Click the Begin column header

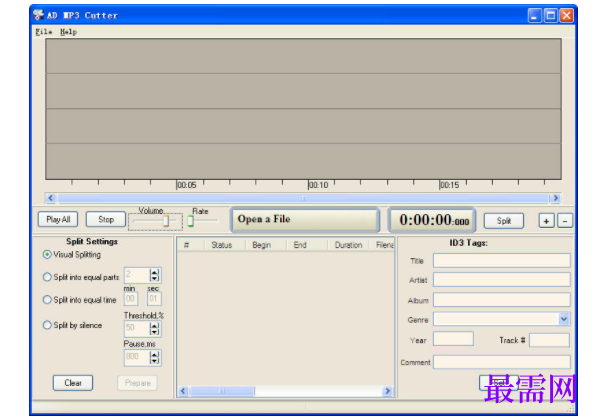click(266, 245)
